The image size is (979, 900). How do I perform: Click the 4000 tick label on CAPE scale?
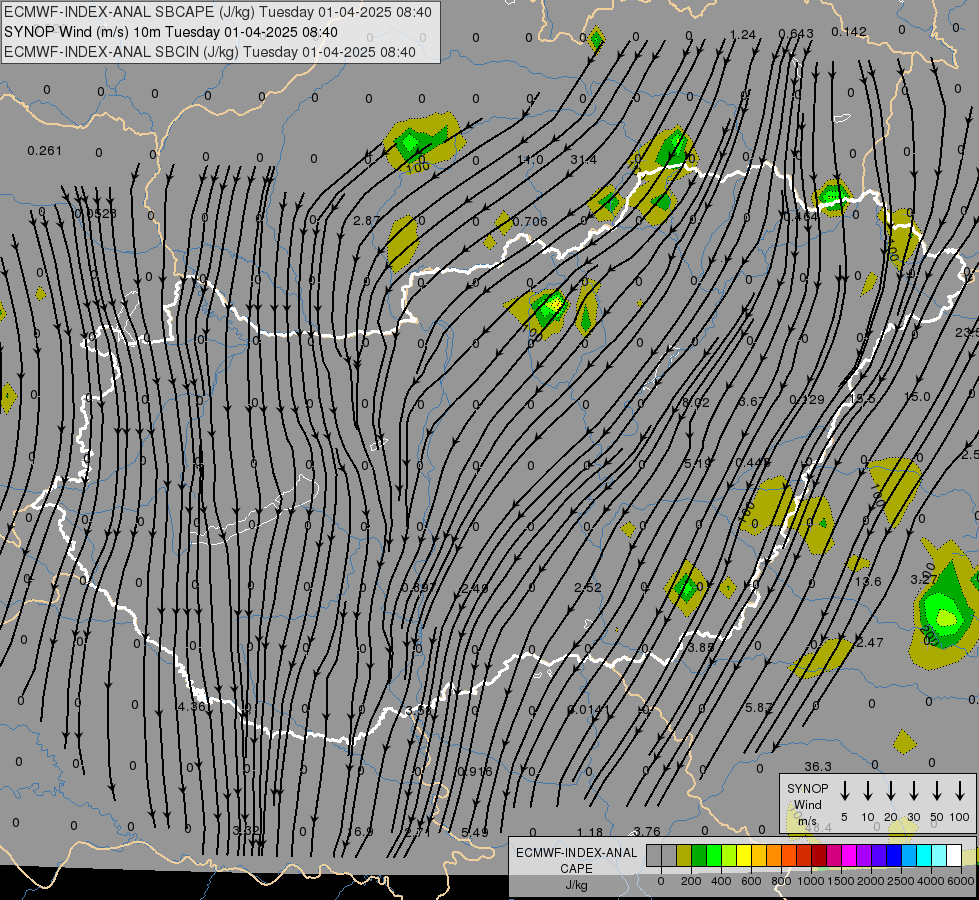[931, 881]
